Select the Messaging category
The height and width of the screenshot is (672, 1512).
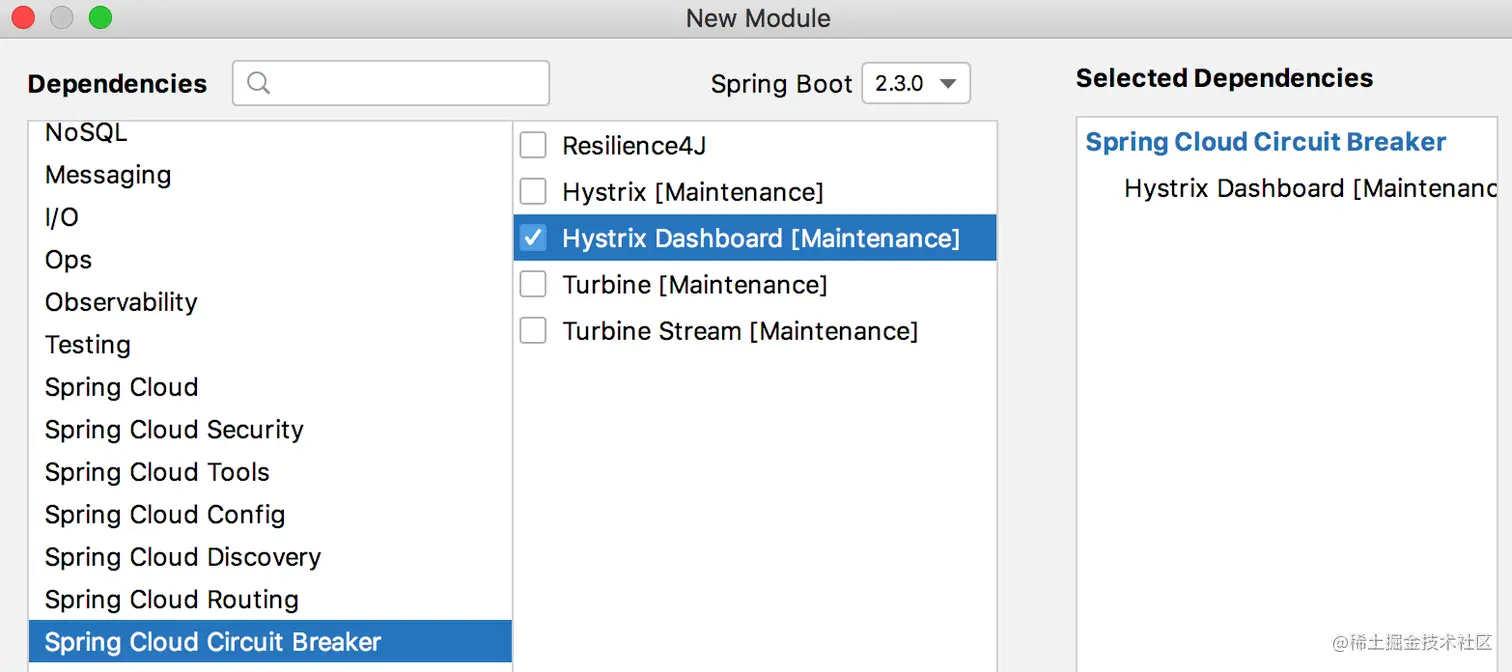click(x=108, y=175)
